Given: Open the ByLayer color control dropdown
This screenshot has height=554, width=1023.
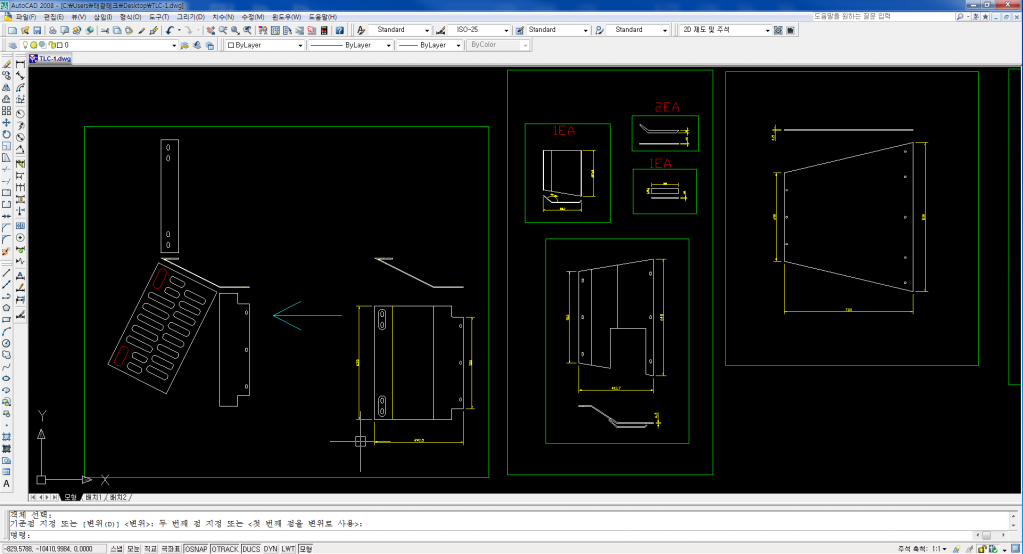Looking at the screenshot, I should 300,46.
